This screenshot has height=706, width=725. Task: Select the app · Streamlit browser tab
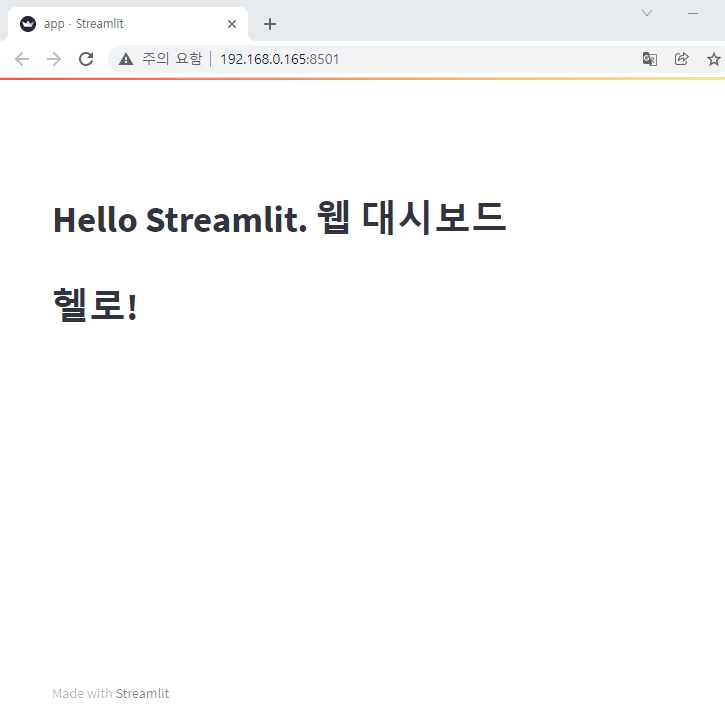click(x=128, y=24)
